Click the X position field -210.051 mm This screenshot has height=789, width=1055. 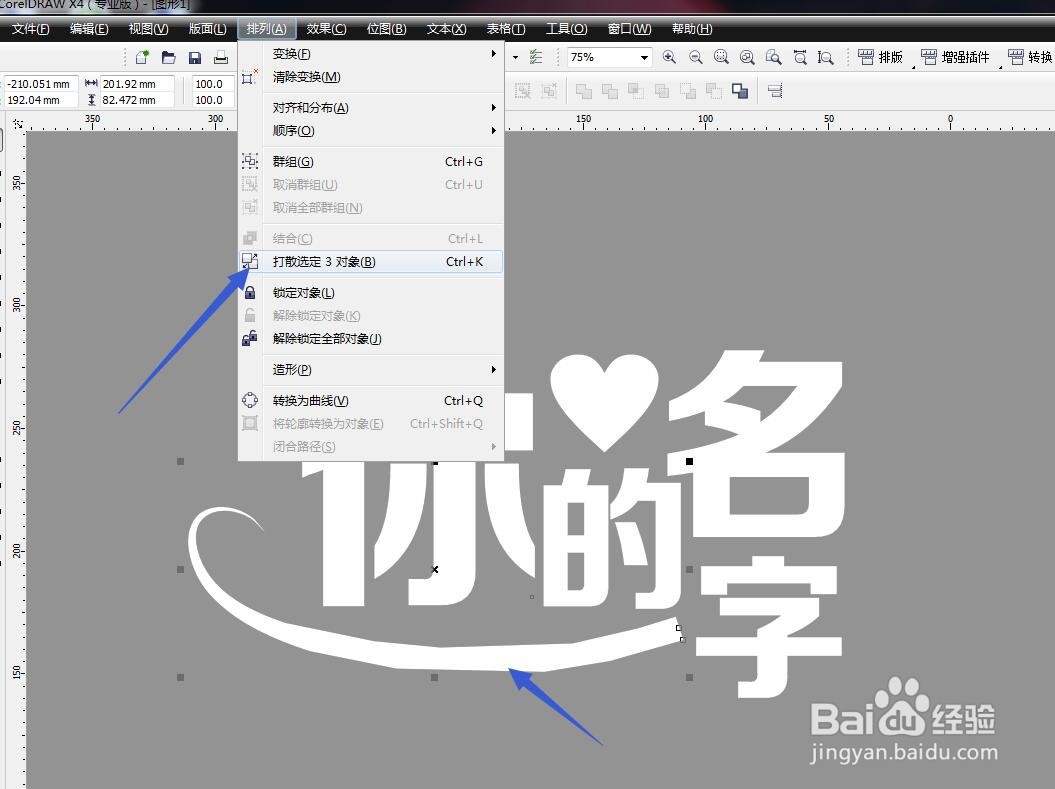pos(40,84)
